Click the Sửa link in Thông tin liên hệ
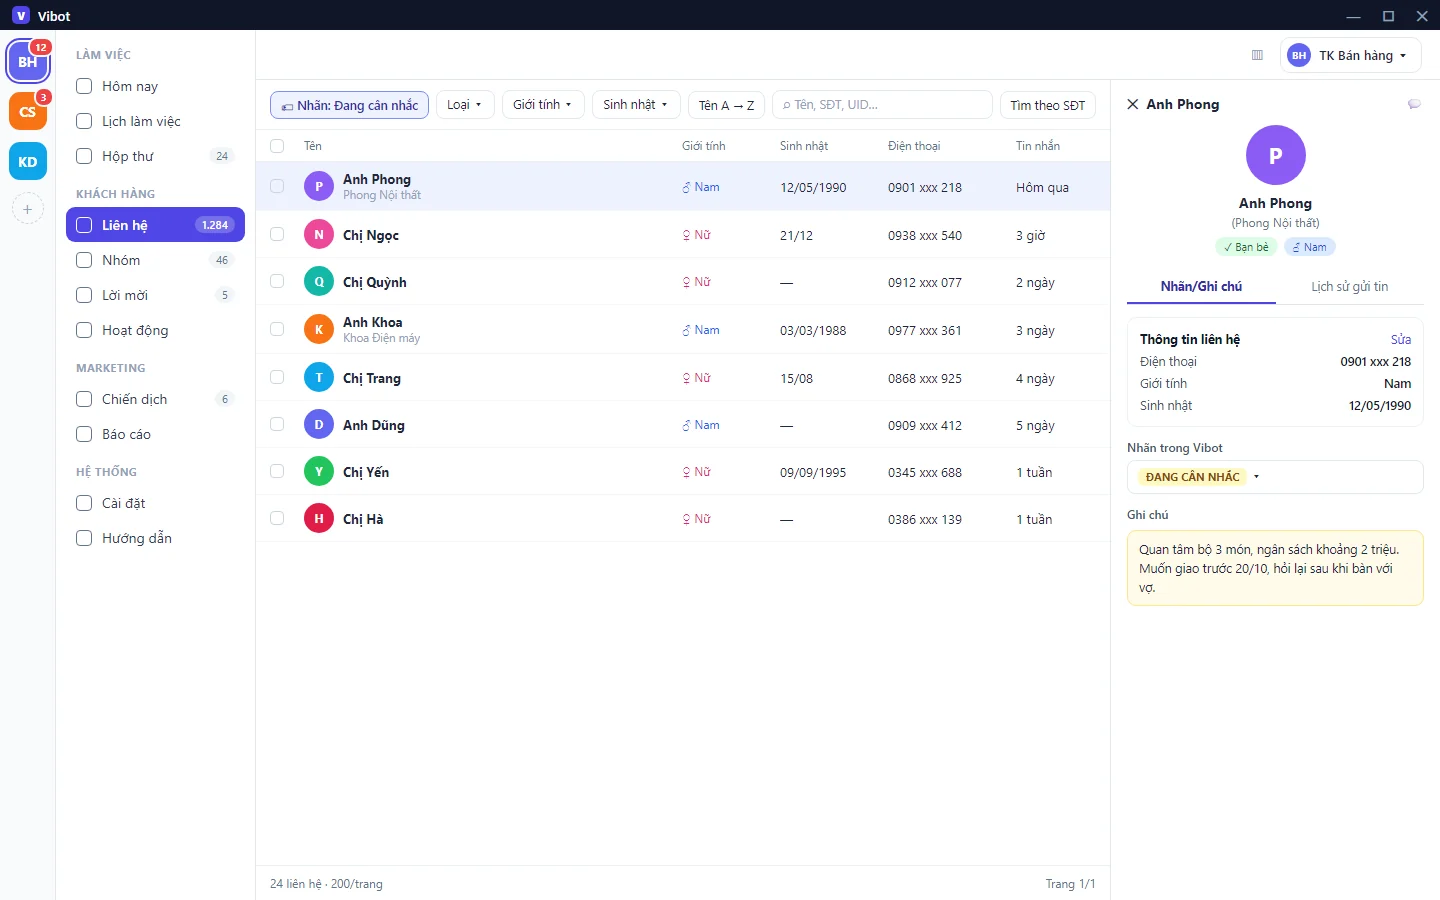This screenshot has height=900, width=1440. coord(1401,340)
